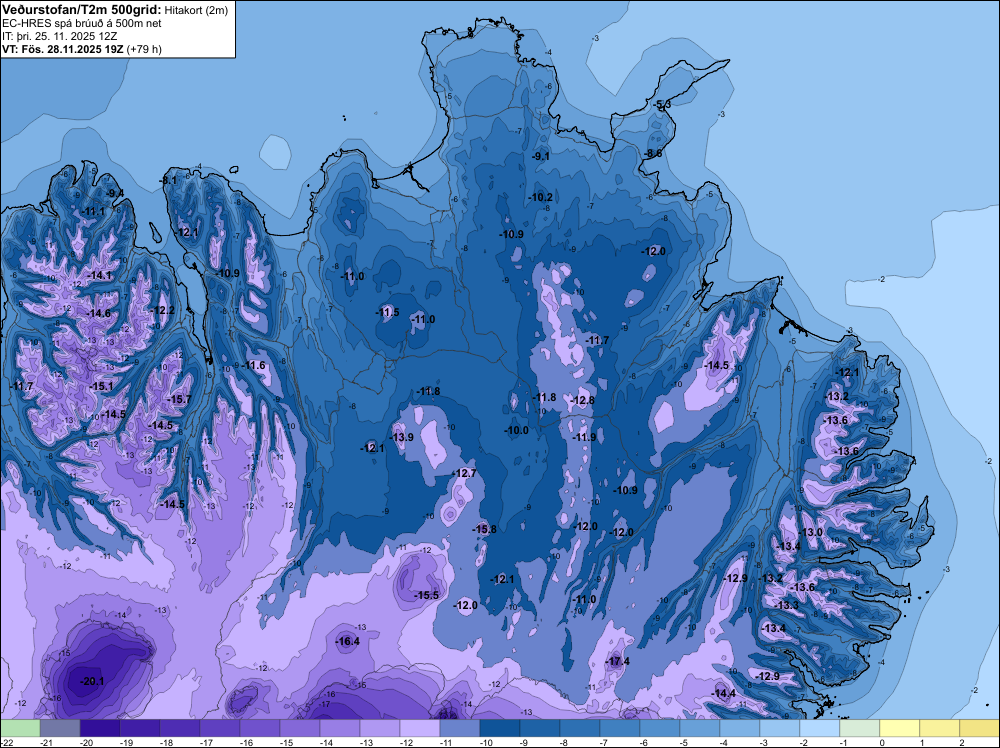Select the -8.1 temperature value
The image size is (1000, 748).
coord(168,180)
